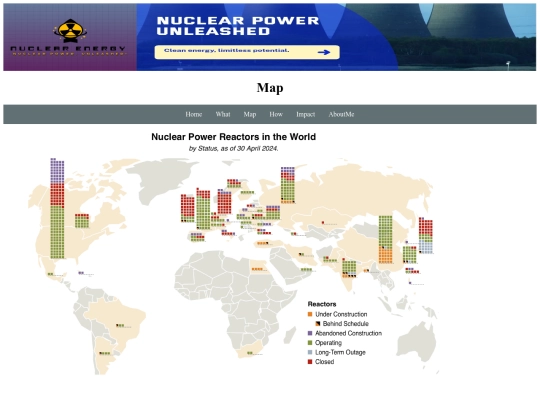Click the blue arrow in the banner

324,52
